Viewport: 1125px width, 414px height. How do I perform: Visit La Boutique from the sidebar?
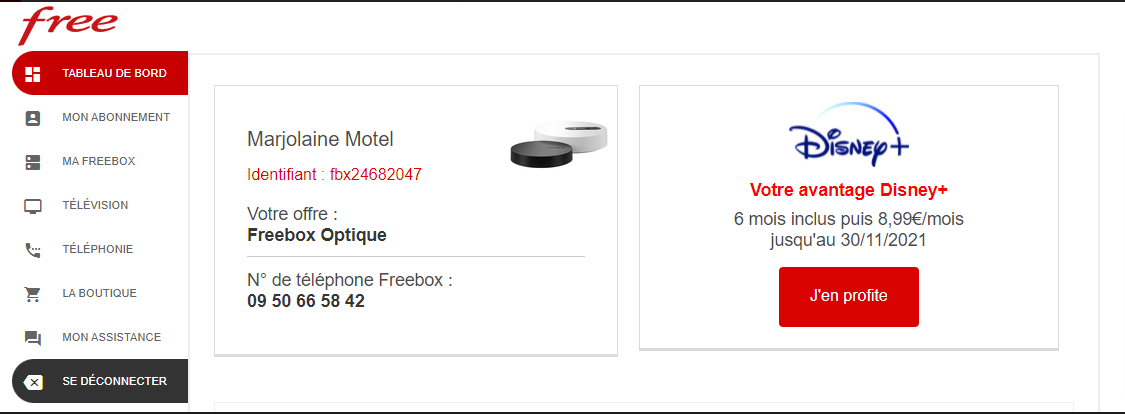coord(99,293)
